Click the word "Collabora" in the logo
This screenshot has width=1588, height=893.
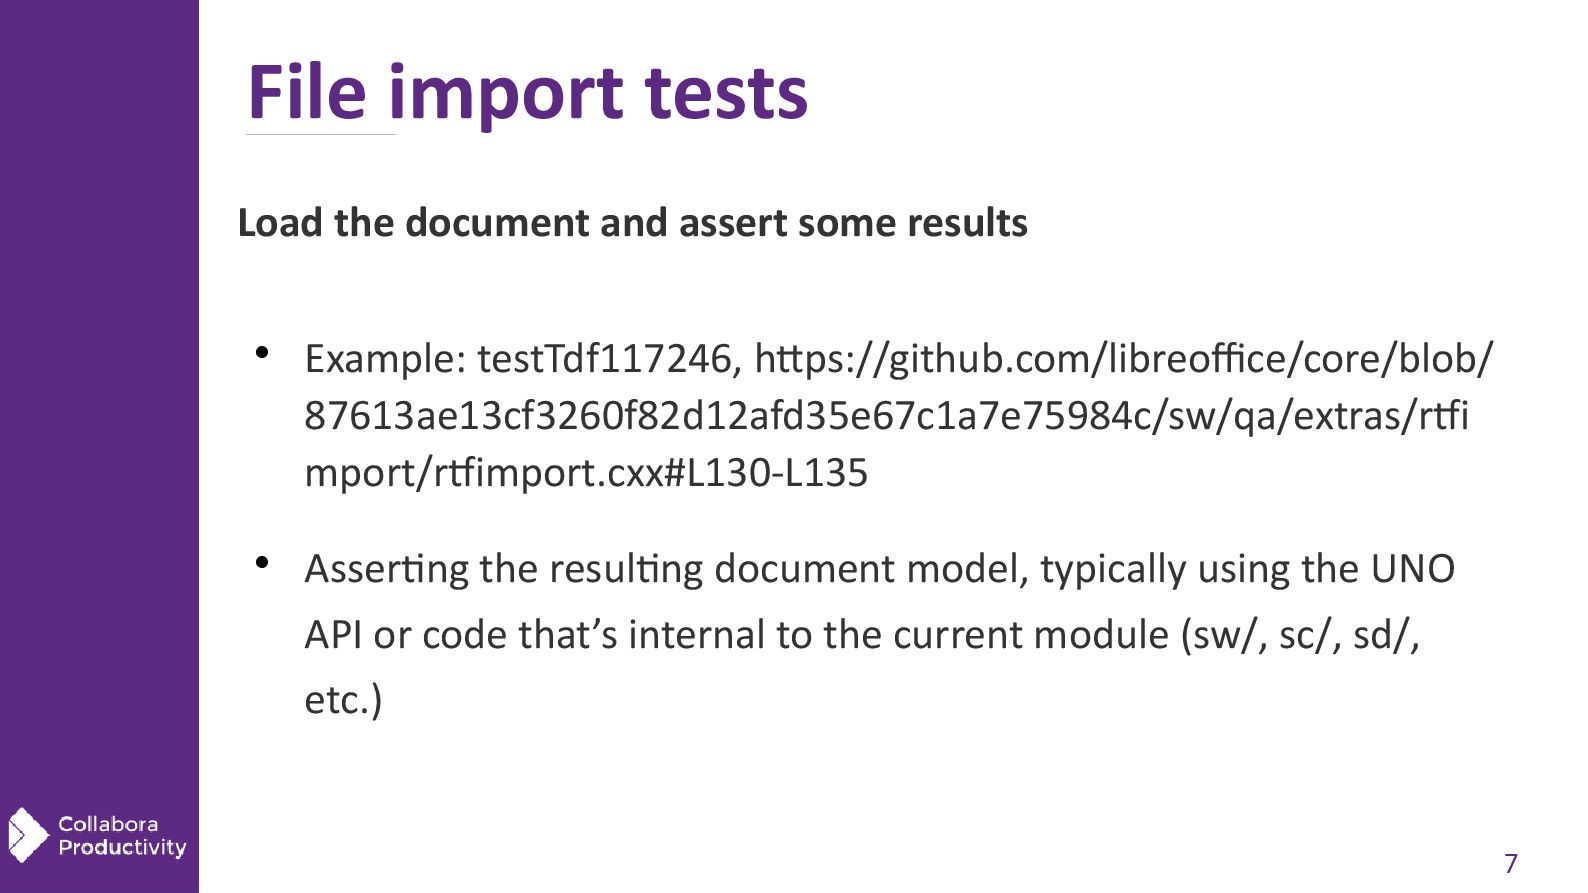coord(108,824)
